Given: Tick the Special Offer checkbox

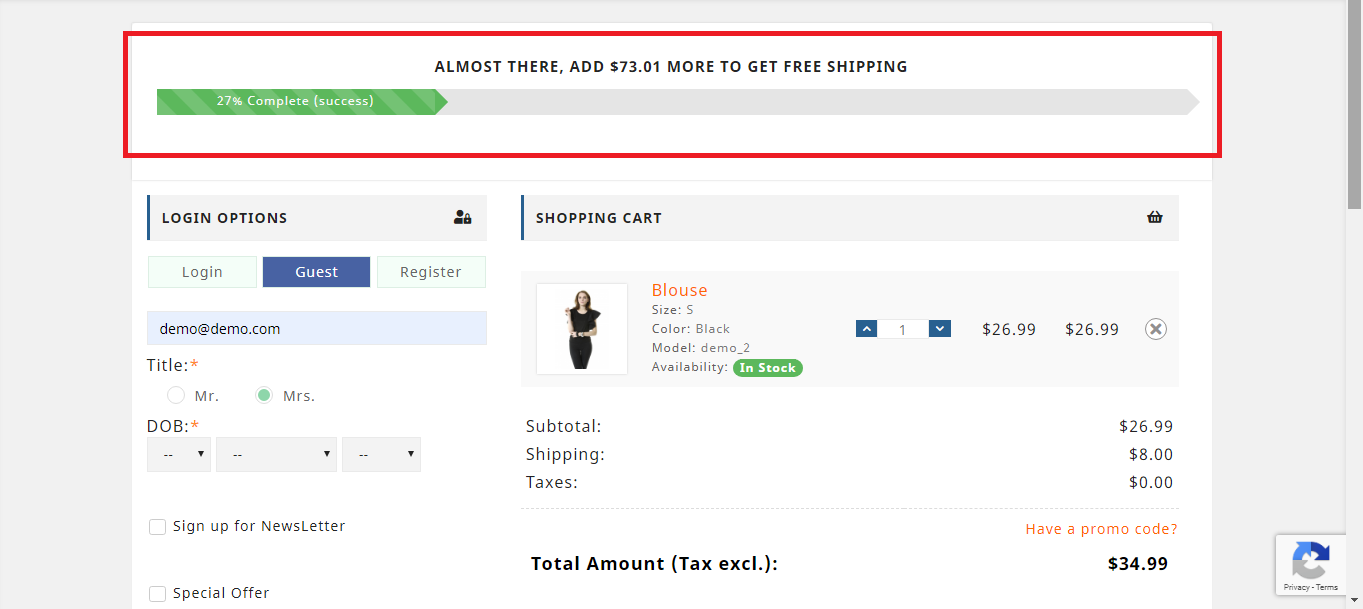Looking at the screenshot, I should 158,594.
